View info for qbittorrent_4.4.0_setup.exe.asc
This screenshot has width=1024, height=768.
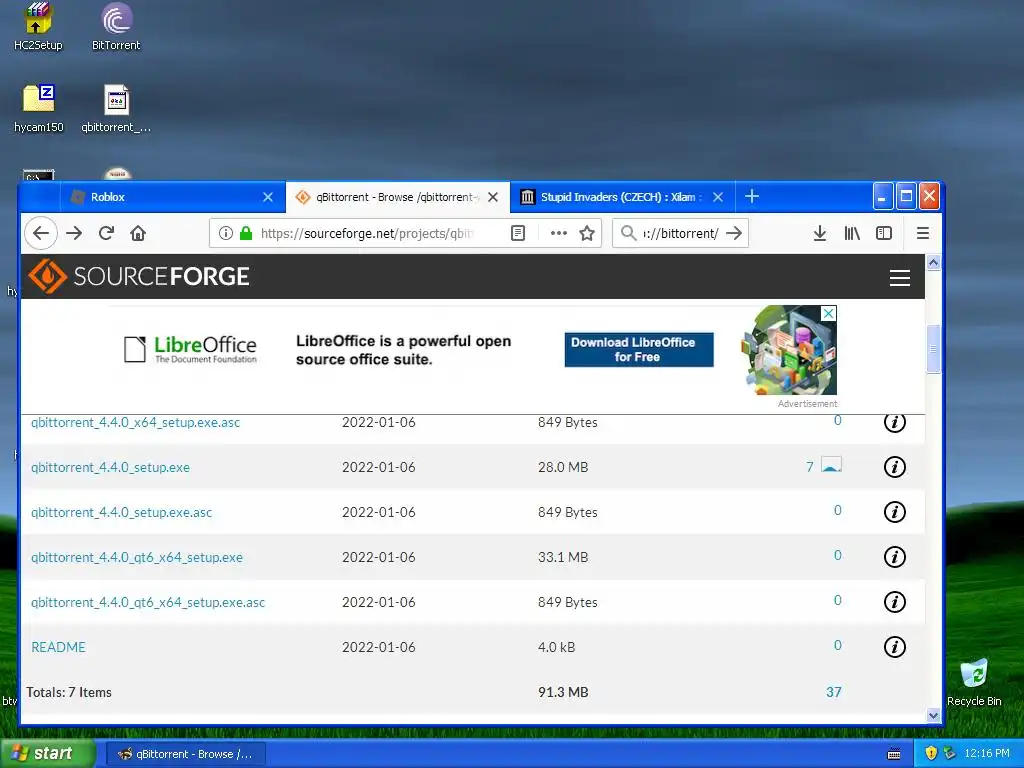point(895,512)
